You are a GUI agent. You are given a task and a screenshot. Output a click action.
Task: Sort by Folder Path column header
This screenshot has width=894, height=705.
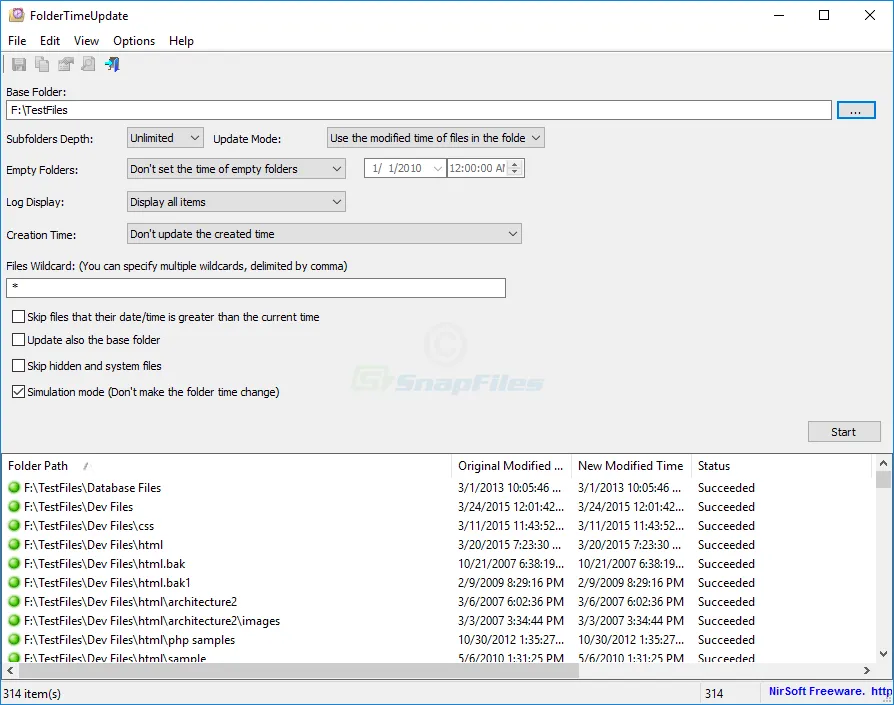pyautogui.click(x=226, y=466)
